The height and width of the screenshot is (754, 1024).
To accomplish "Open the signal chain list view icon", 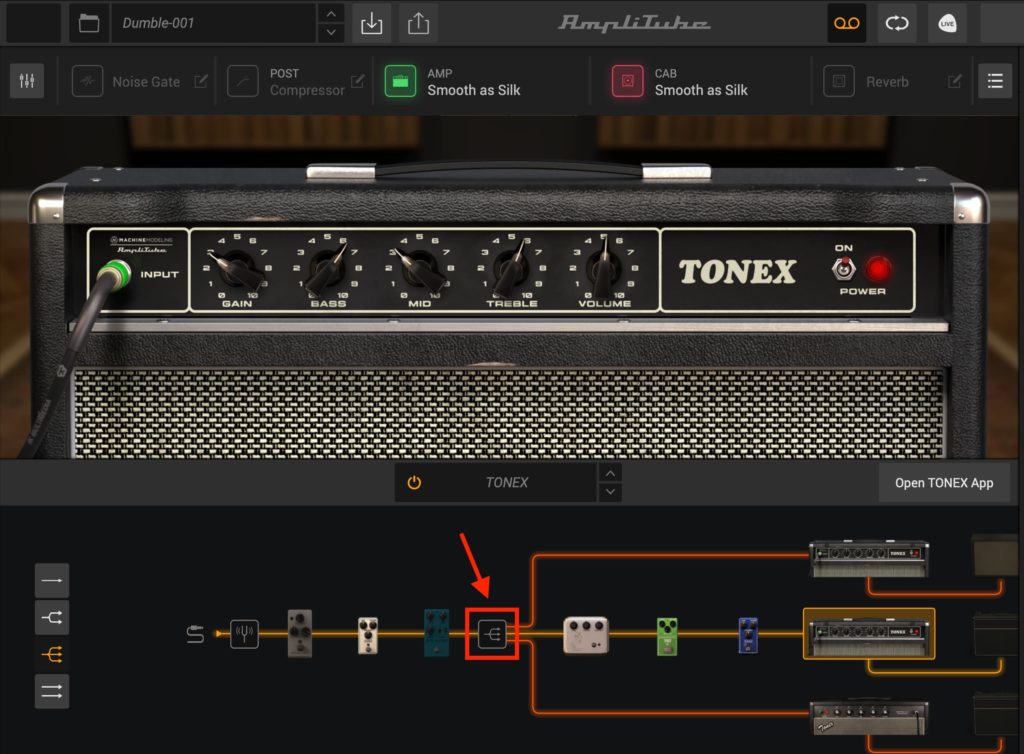I will [994, 80].
